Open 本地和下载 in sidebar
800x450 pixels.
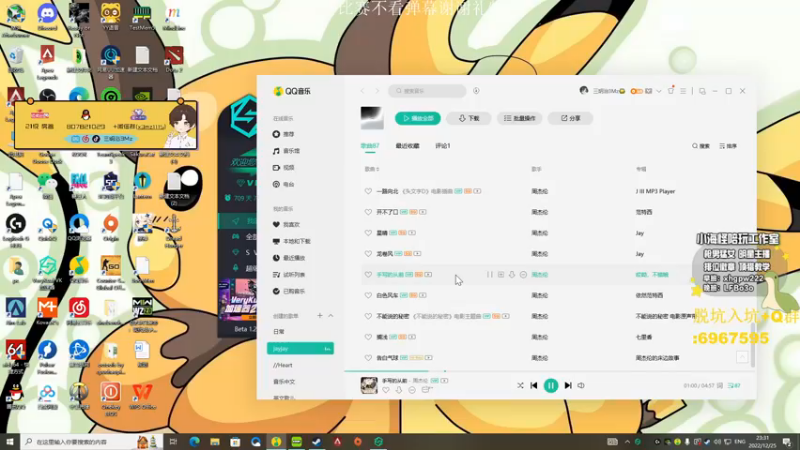click(291, 241)
